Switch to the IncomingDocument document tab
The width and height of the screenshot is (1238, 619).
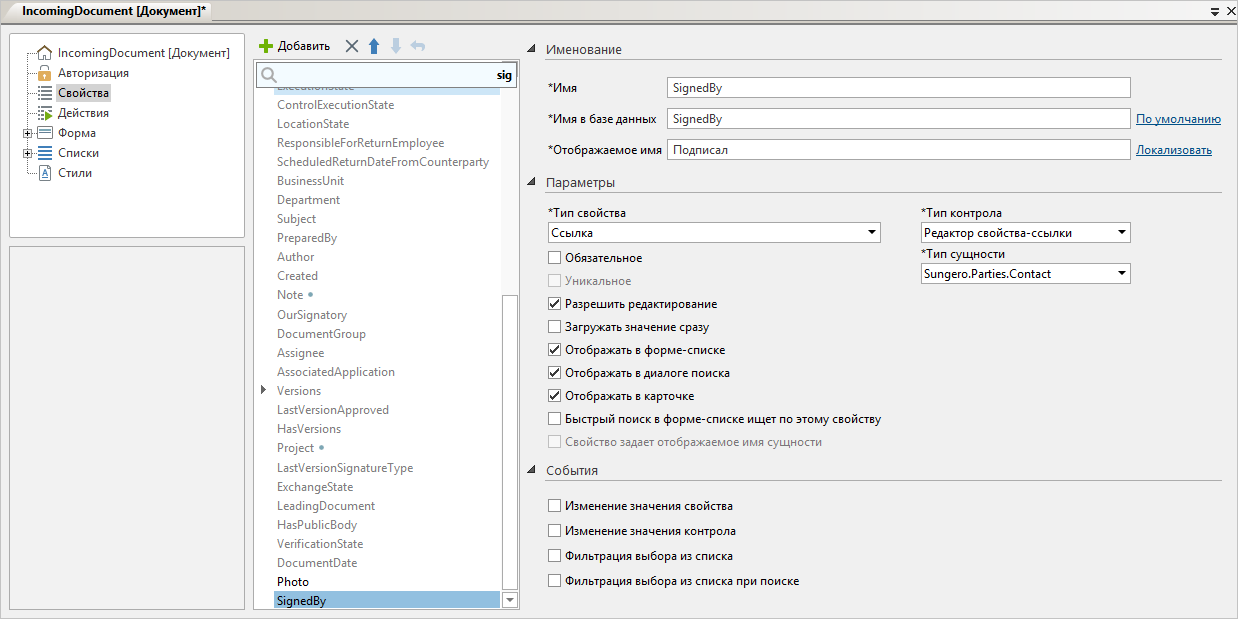[x=114, y=9]
